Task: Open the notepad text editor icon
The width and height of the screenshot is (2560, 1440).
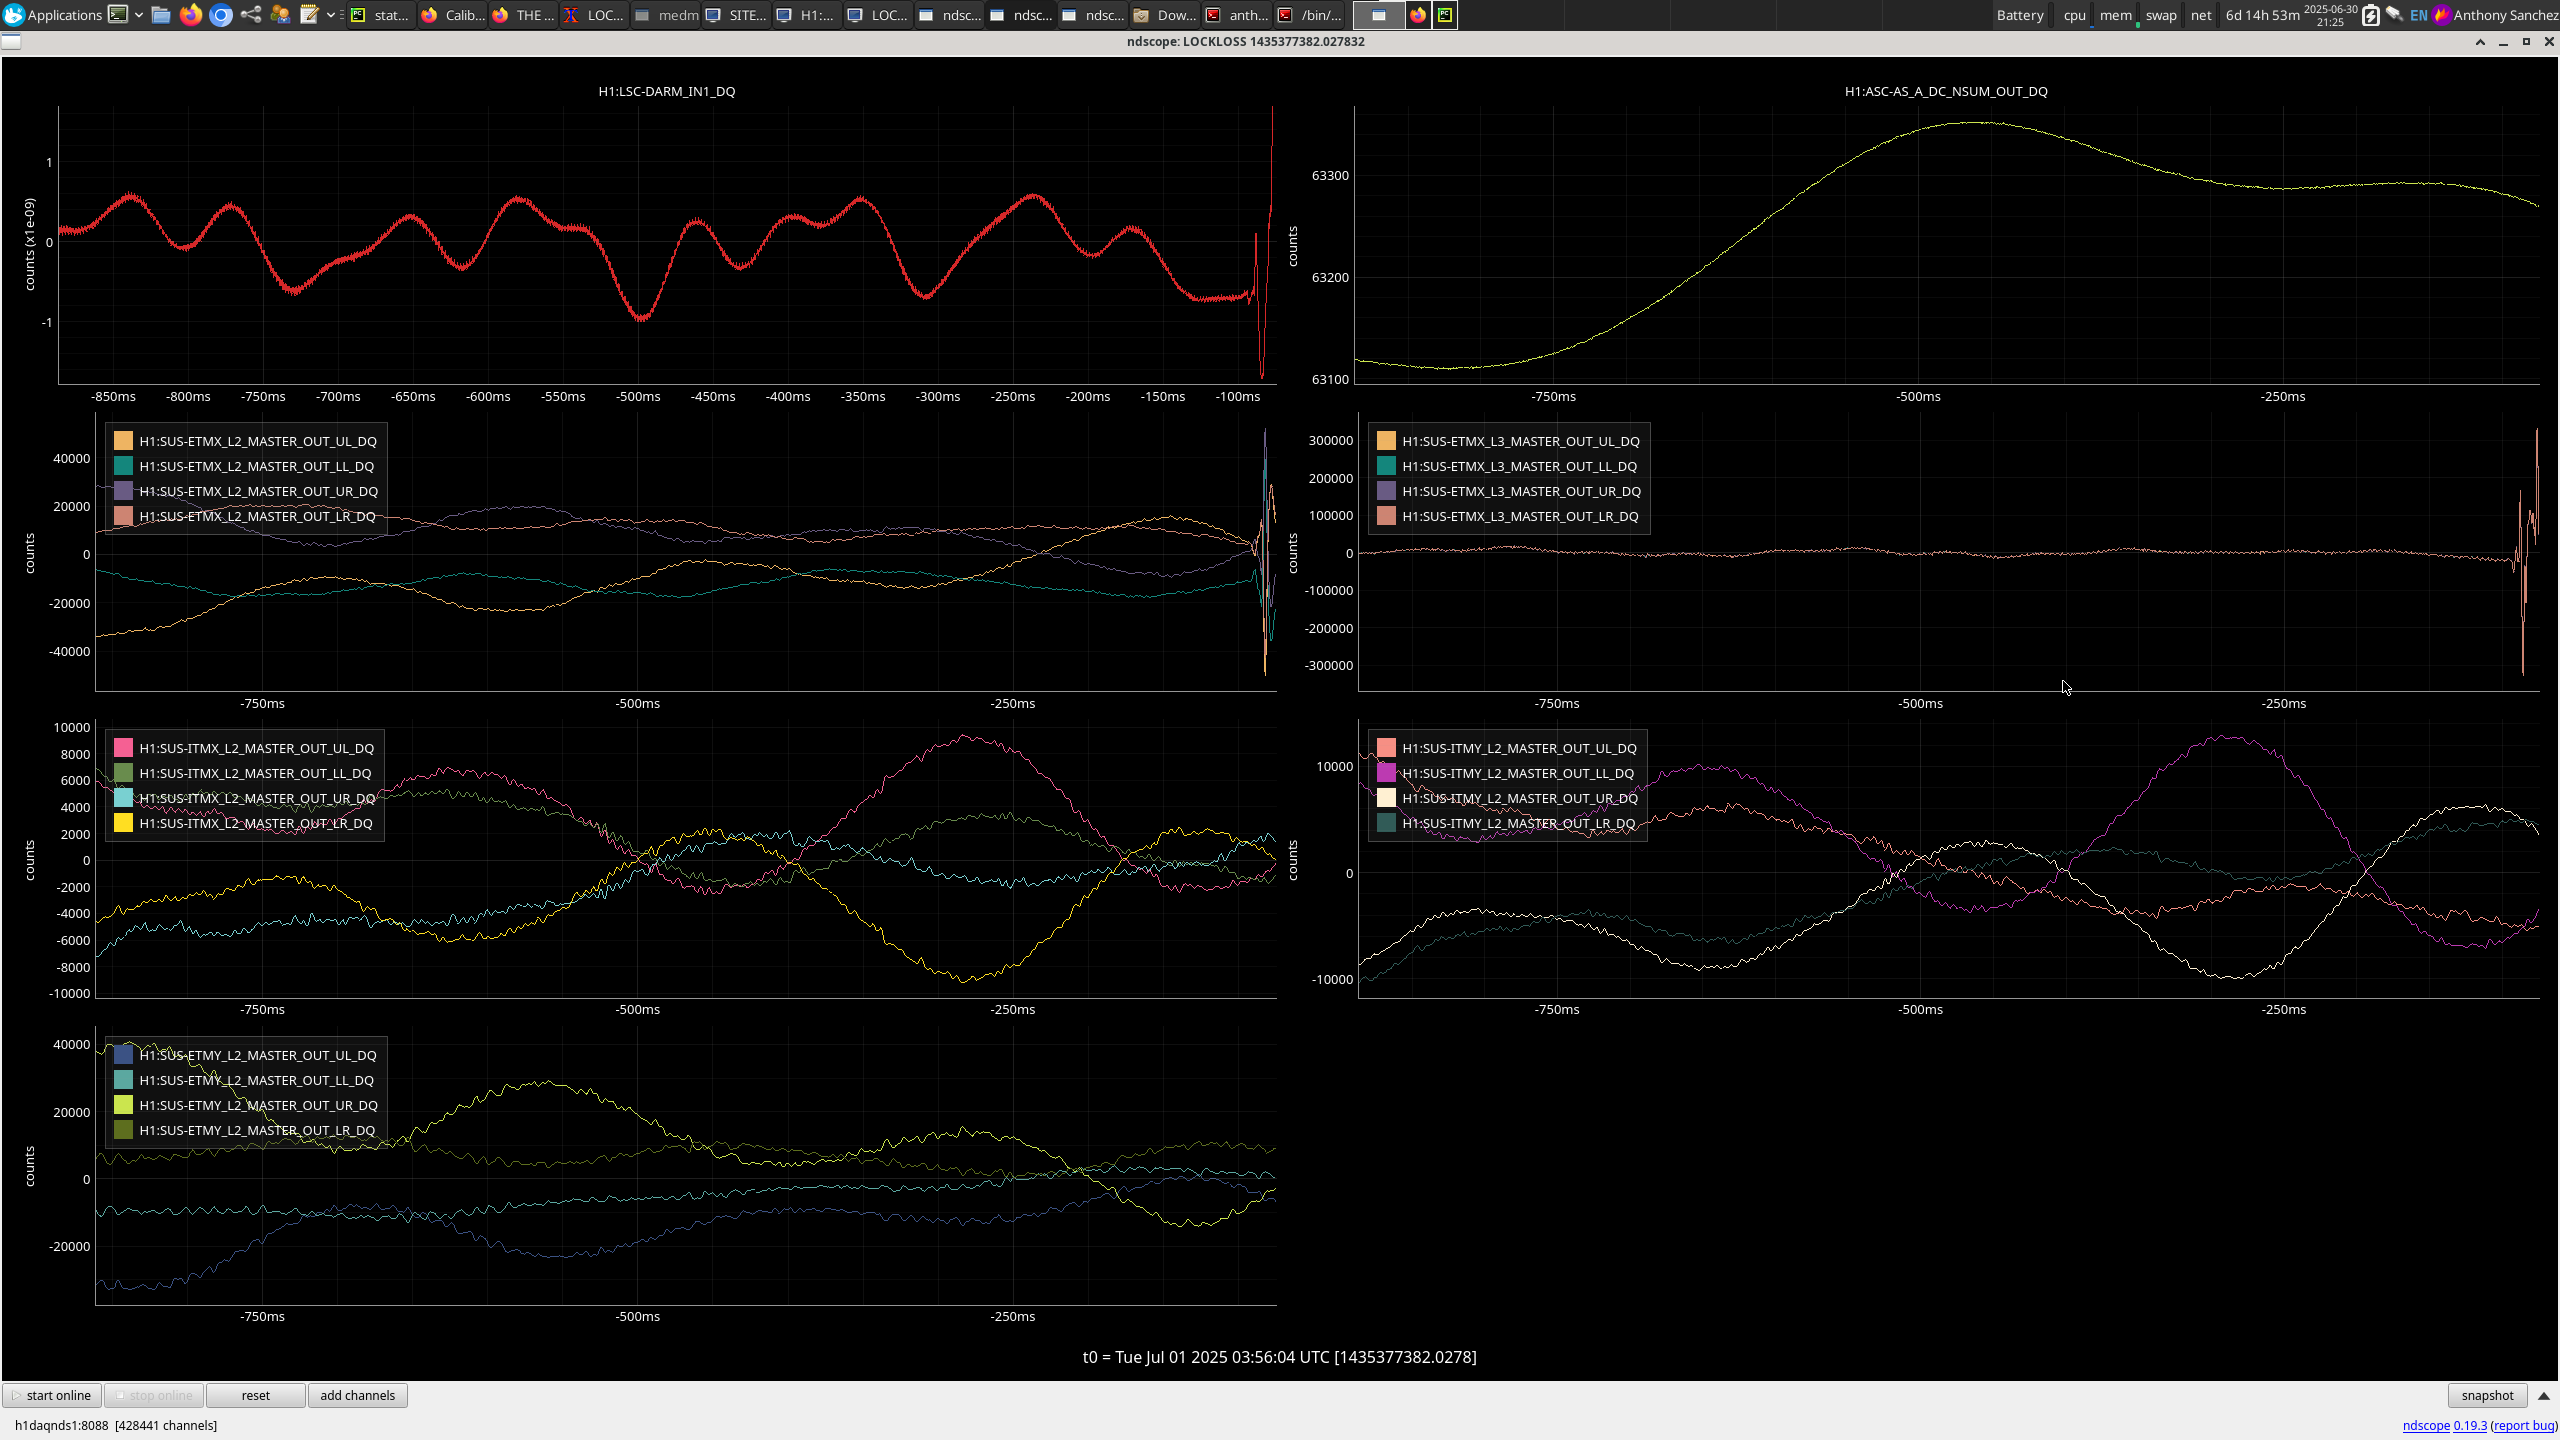Action: click(310, 15)
